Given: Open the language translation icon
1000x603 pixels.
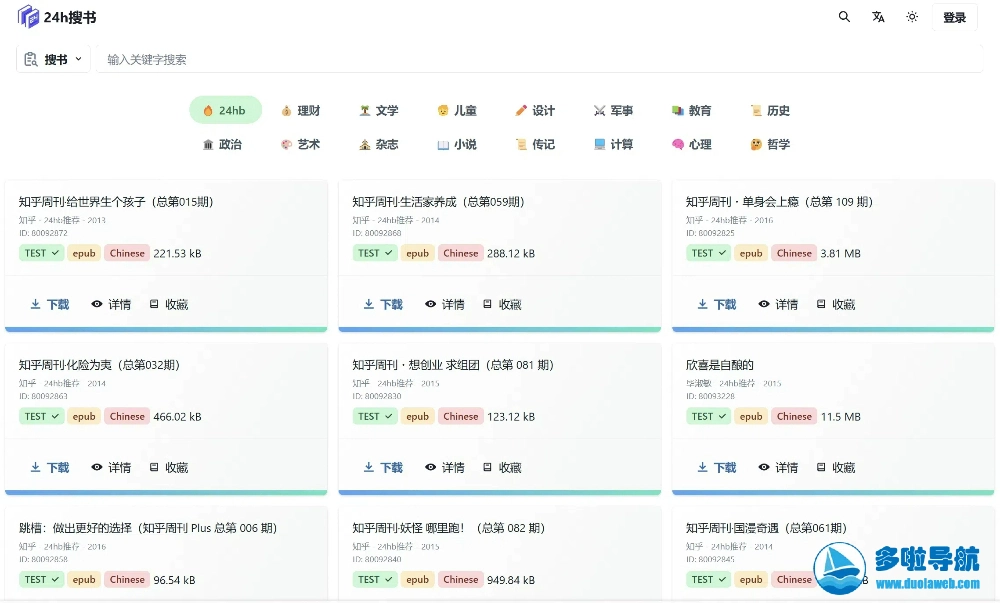Looking at the screenshot, I should click(x=878, y=17).
